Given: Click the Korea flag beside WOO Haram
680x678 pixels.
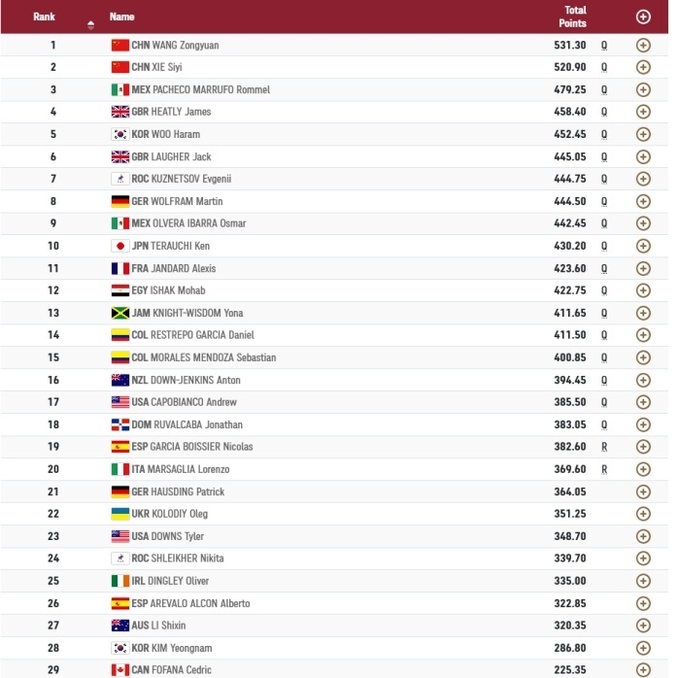Looking at the screenshot, I should pos(120,134).
